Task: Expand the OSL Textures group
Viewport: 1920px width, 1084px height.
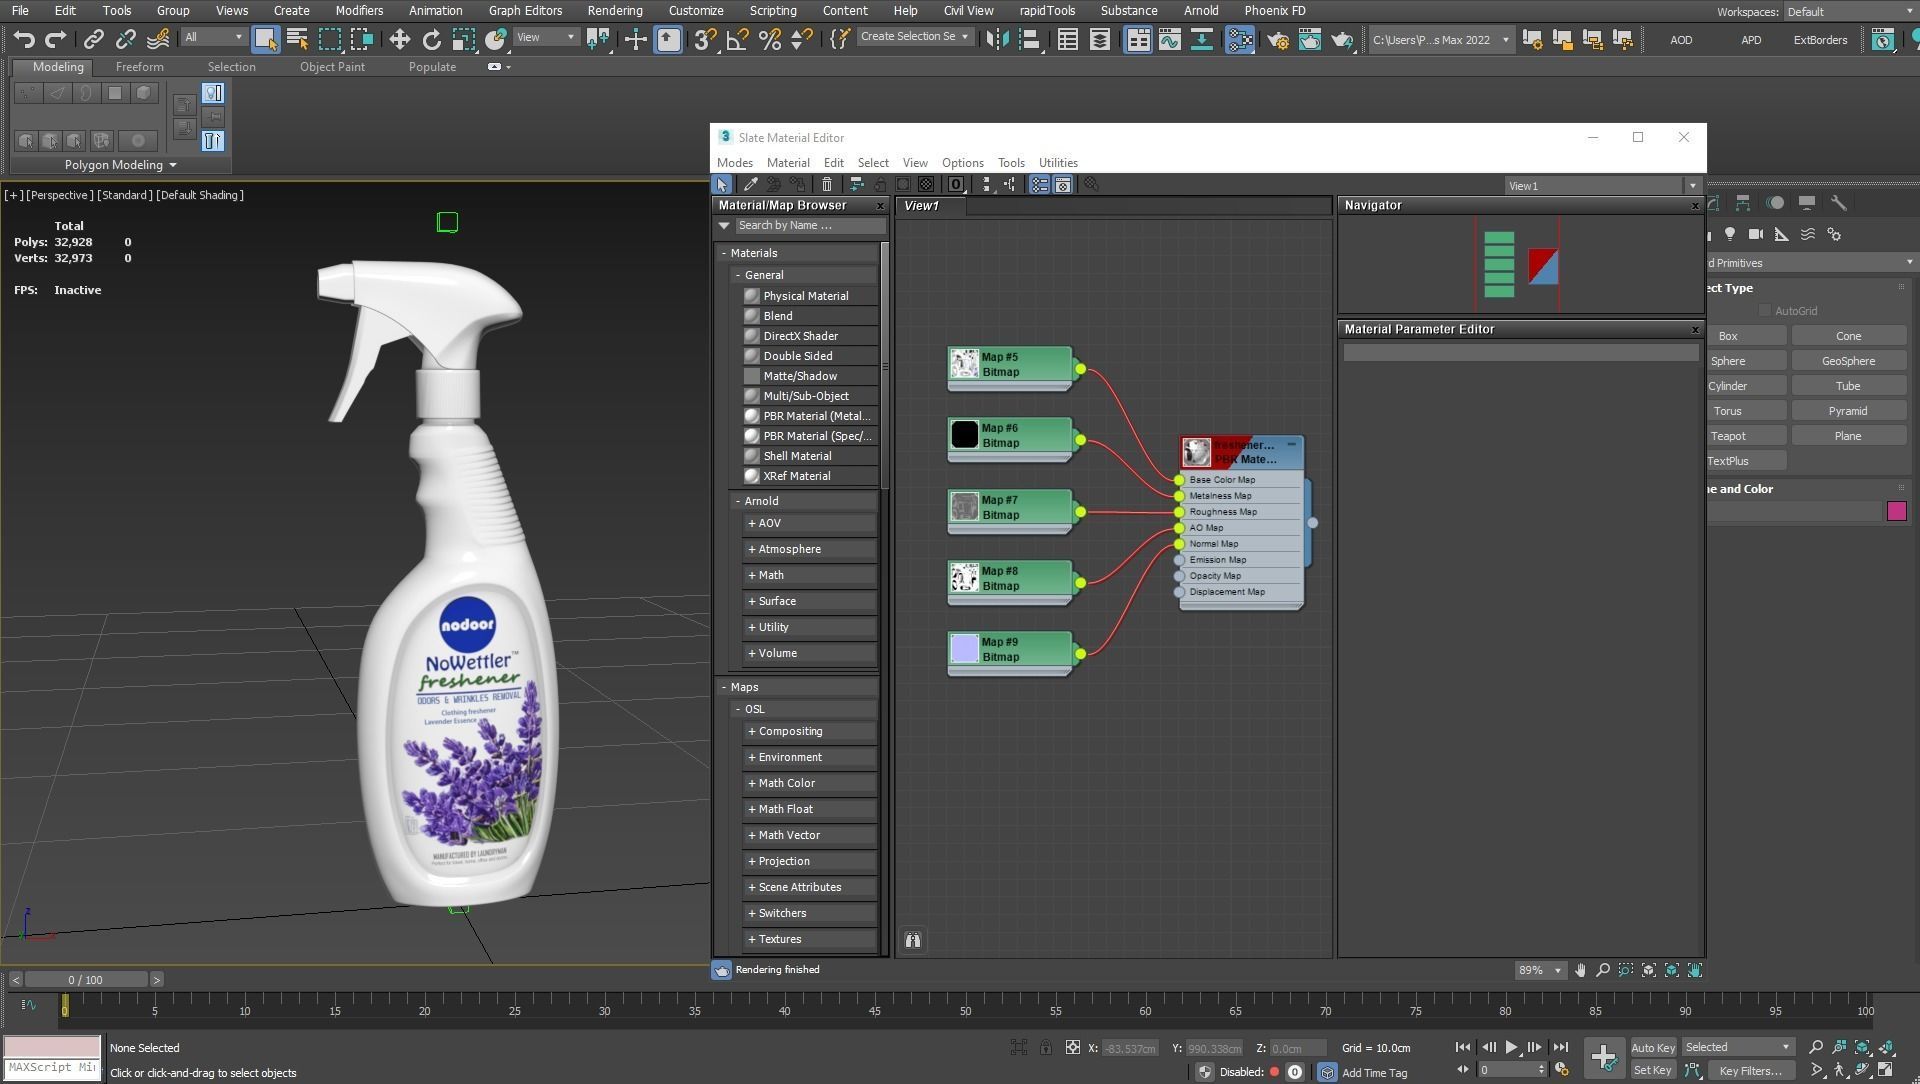Action: [x=810, y=939]
